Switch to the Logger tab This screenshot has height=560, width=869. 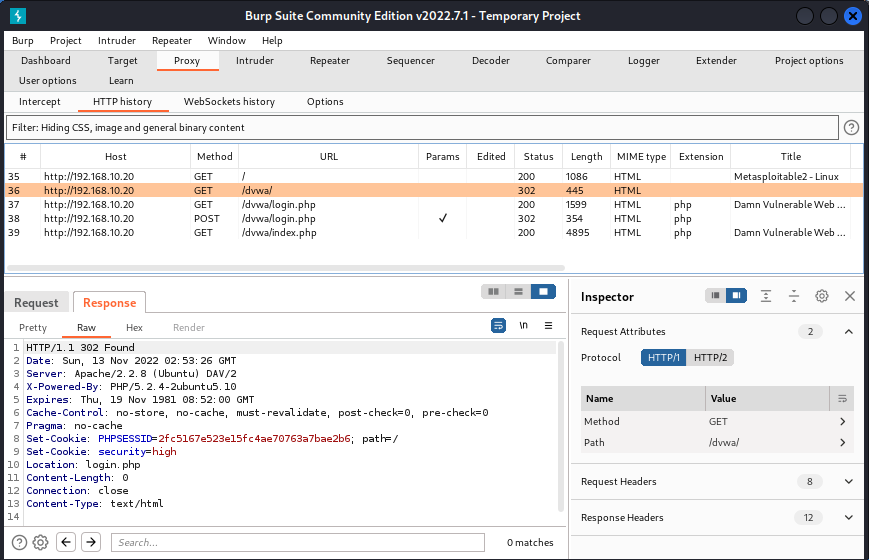[x=643, y=60]
